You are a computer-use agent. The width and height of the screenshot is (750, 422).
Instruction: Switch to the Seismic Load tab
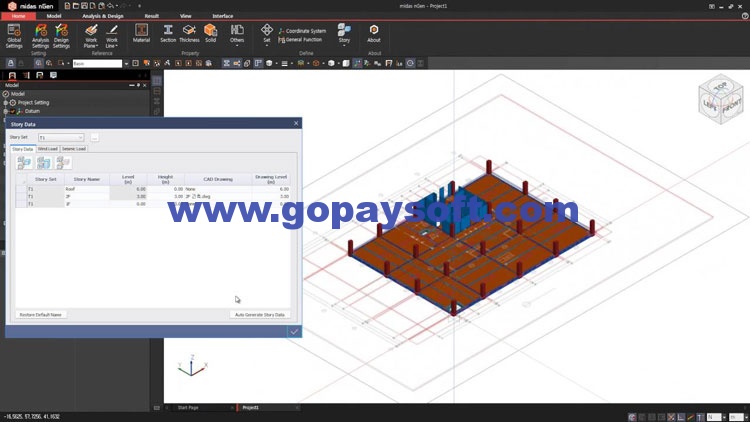(74, 149)
